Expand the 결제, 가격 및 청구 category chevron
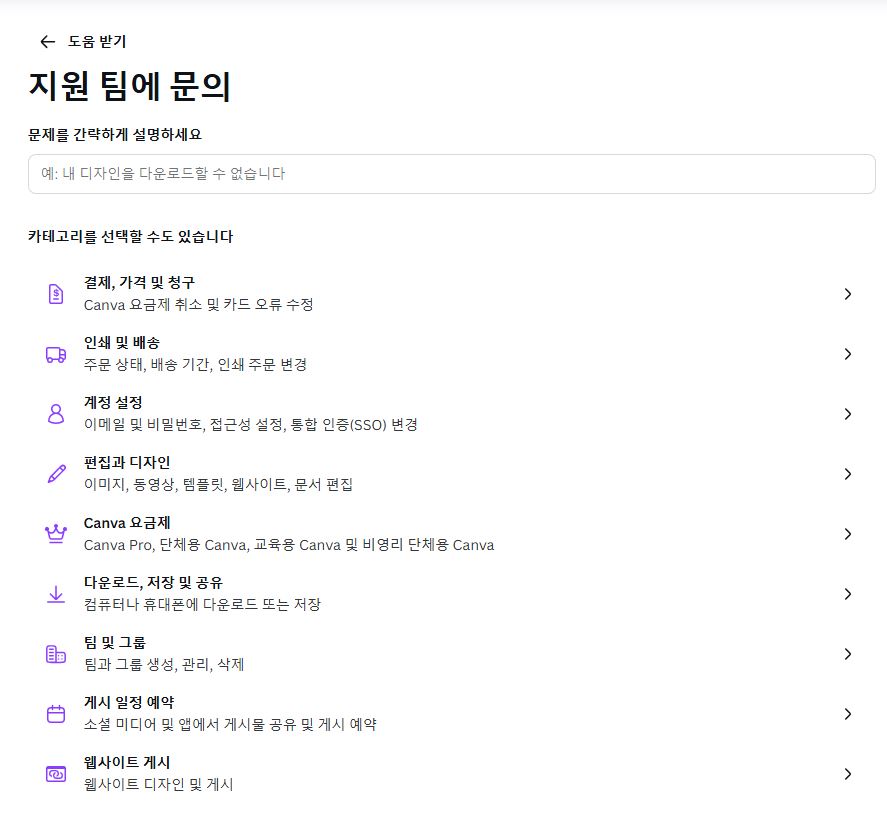The image size is (887, 825). click(848, 293)
